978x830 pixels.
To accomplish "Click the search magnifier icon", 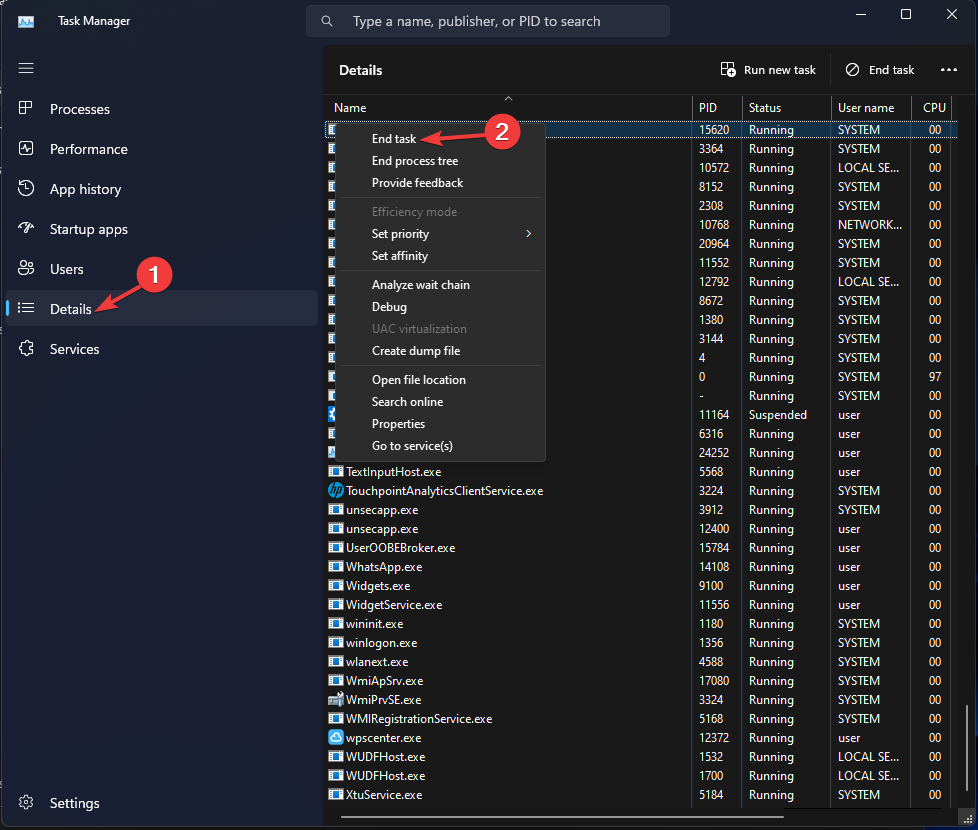I will (x=327, y=21).
